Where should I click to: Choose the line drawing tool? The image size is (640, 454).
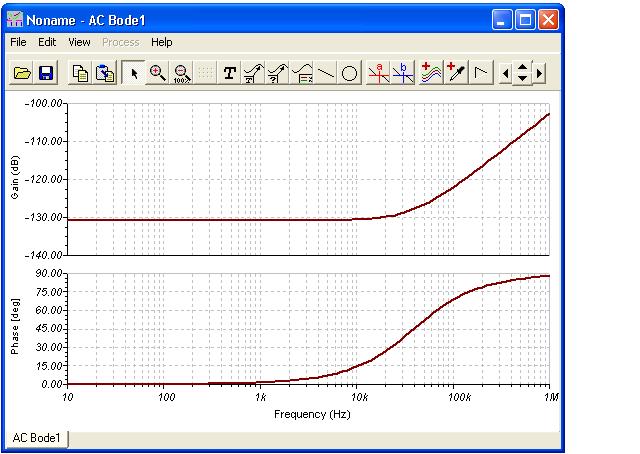(x=325, y=73)
